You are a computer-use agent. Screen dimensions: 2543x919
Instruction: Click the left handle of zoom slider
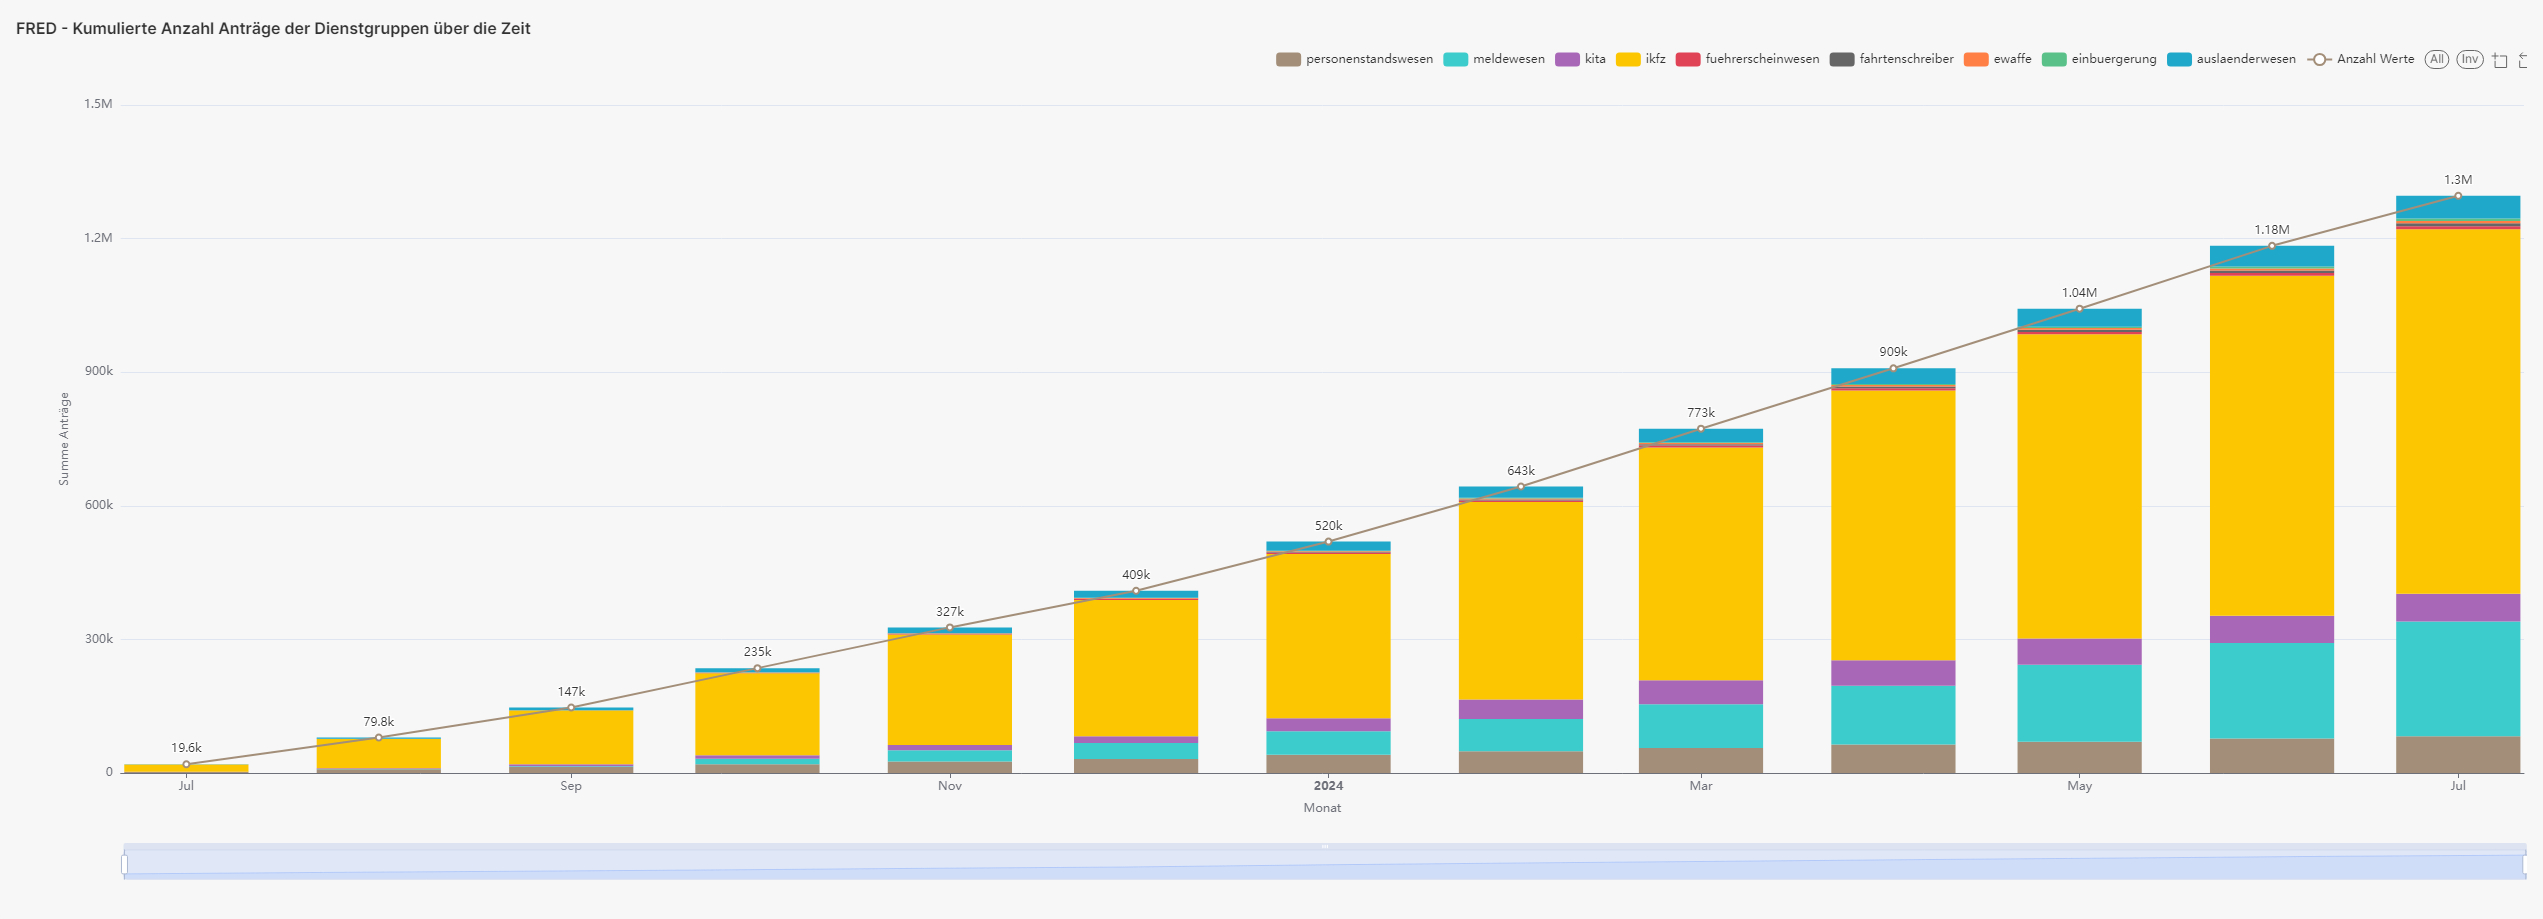coord(125,865)
